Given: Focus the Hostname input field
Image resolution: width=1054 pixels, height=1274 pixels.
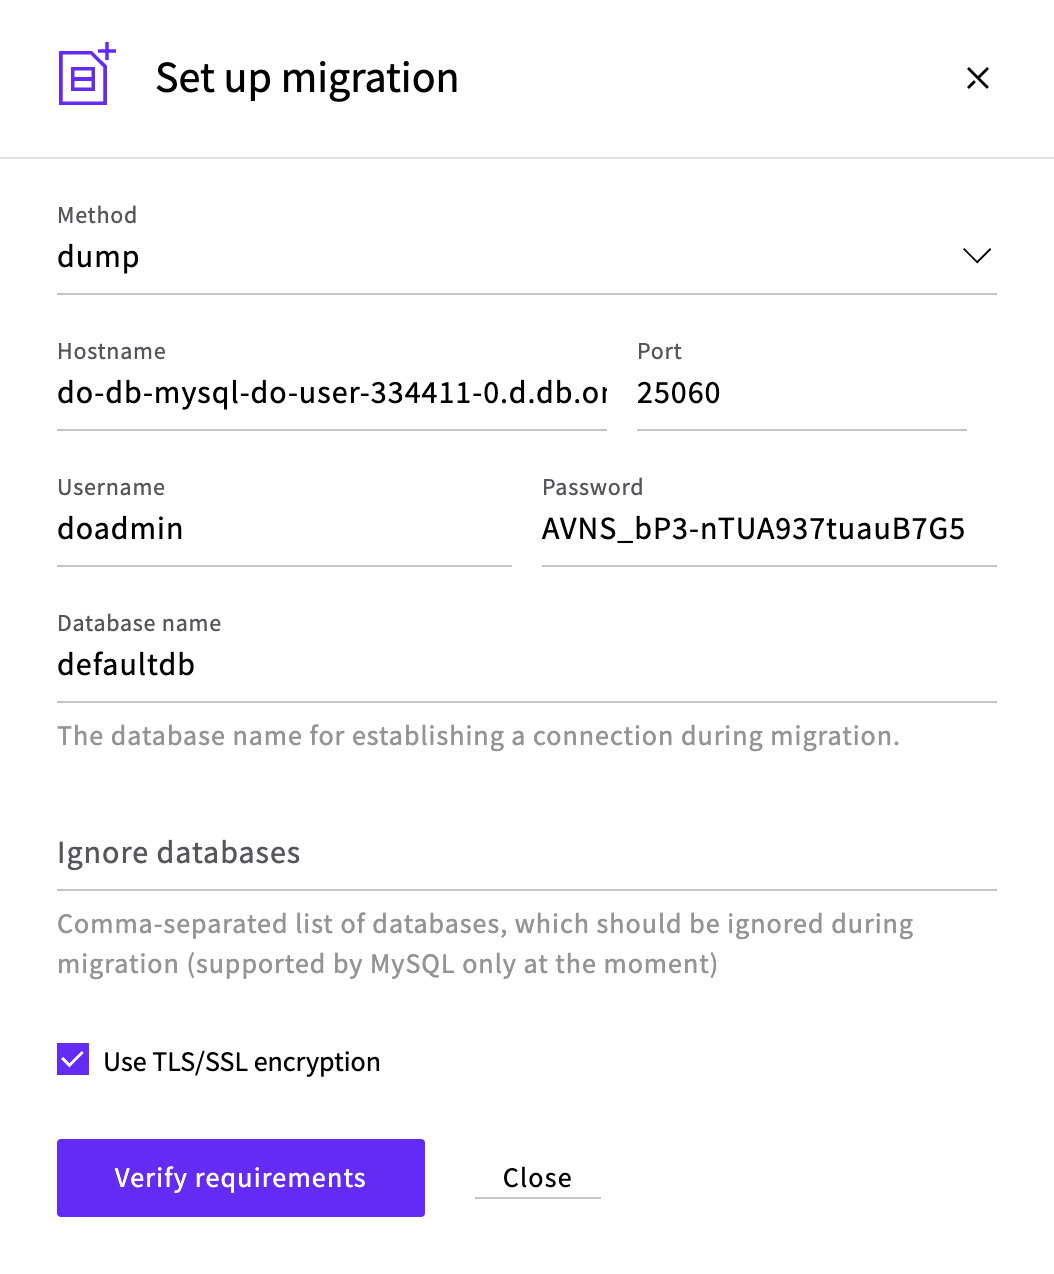Looking at the screenshot, I should (x=331, y=393).
